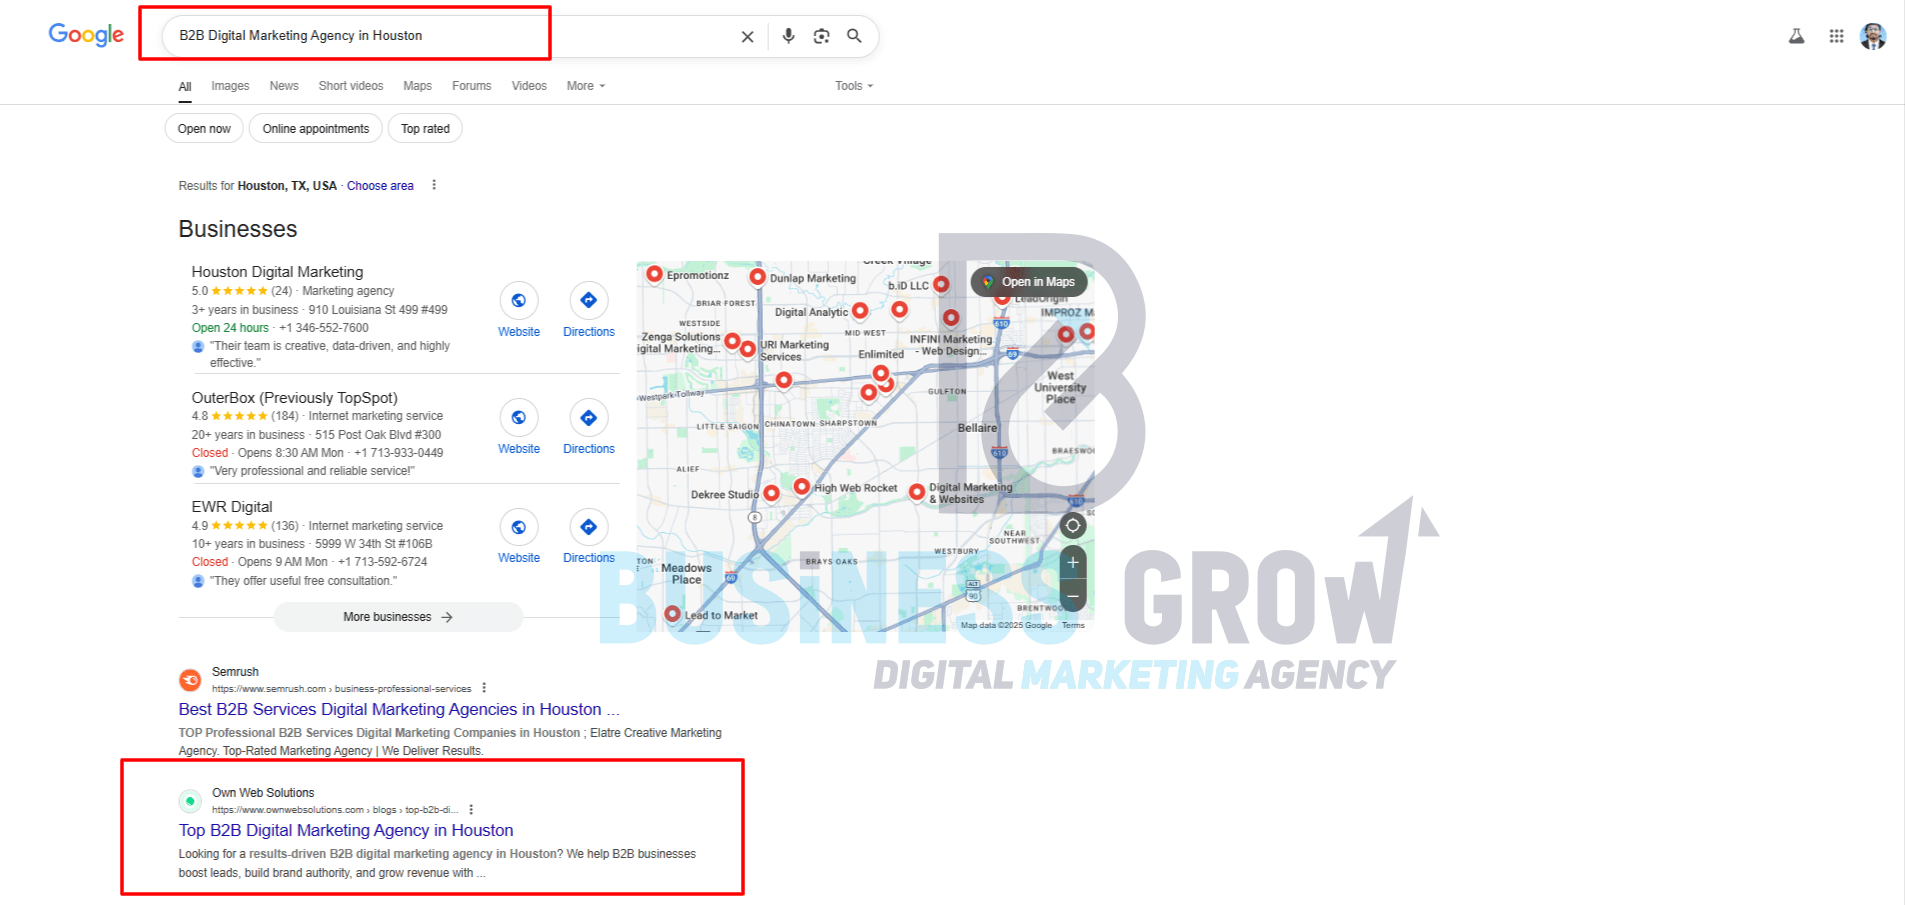1905x905 pixels.
Task: Open the Tools dropdown
Action: coord(854,86)
